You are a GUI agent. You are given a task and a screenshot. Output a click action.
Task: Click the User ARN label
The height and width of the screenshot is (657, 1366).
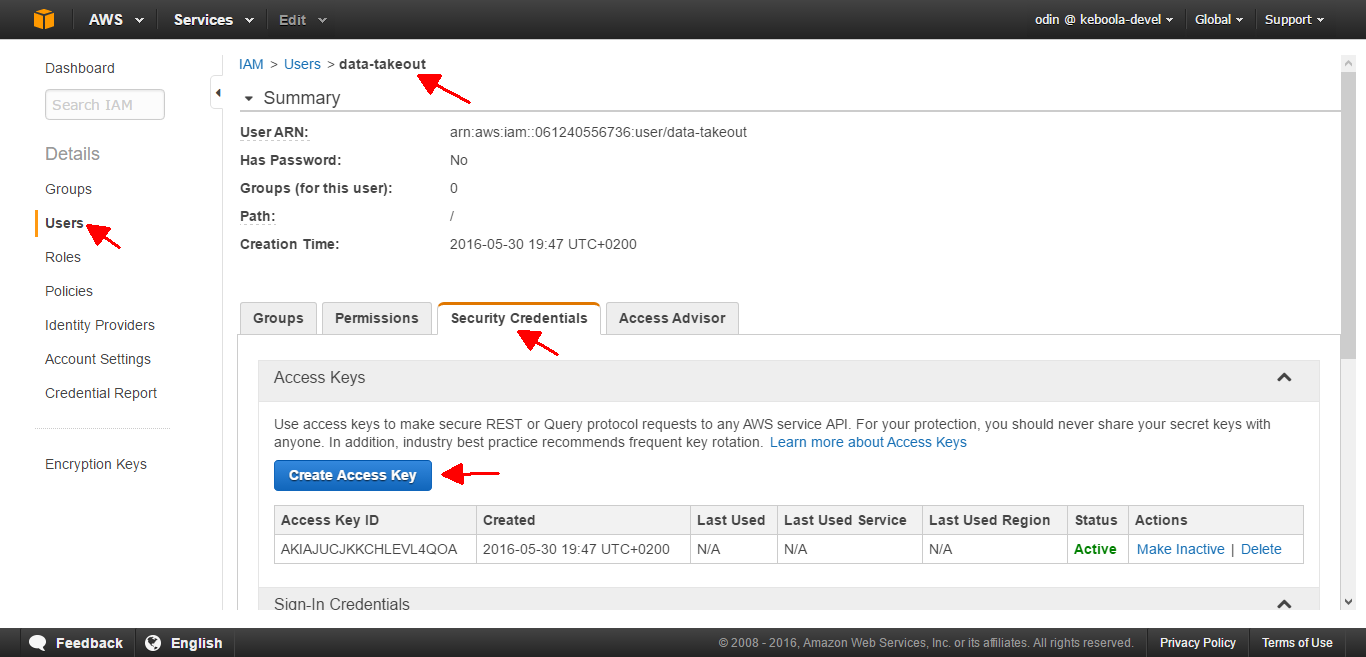click(274, 132)
